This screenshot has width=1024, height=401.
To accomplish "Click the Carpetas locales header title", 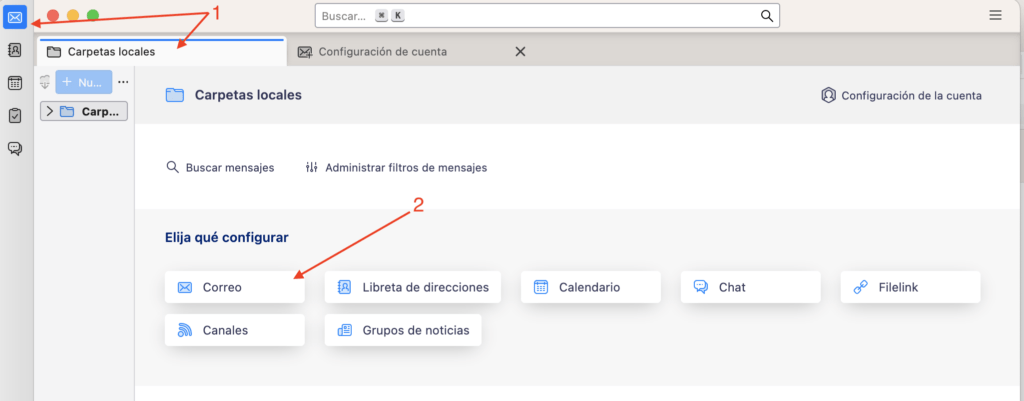I will tap(248, 95).
